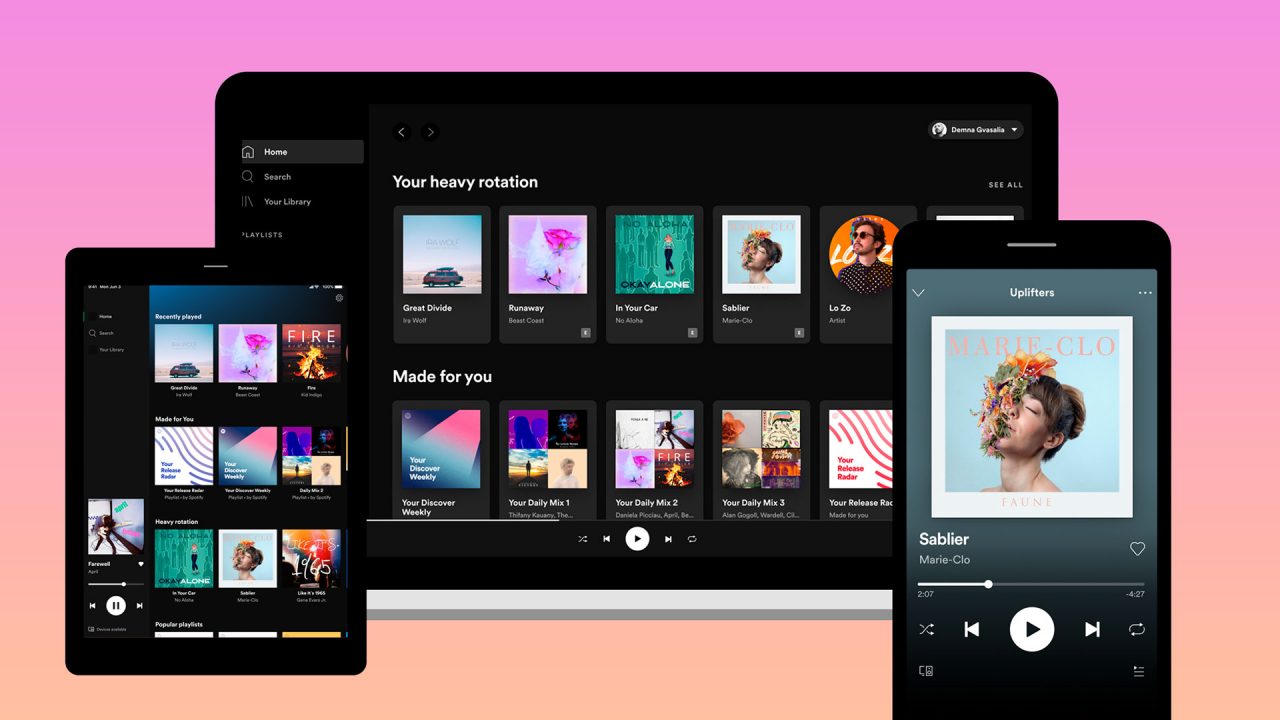This screenshot has width=1280, height=720.
Task: Open the settings gear on the tablet
Action: (x=339, y=298)
